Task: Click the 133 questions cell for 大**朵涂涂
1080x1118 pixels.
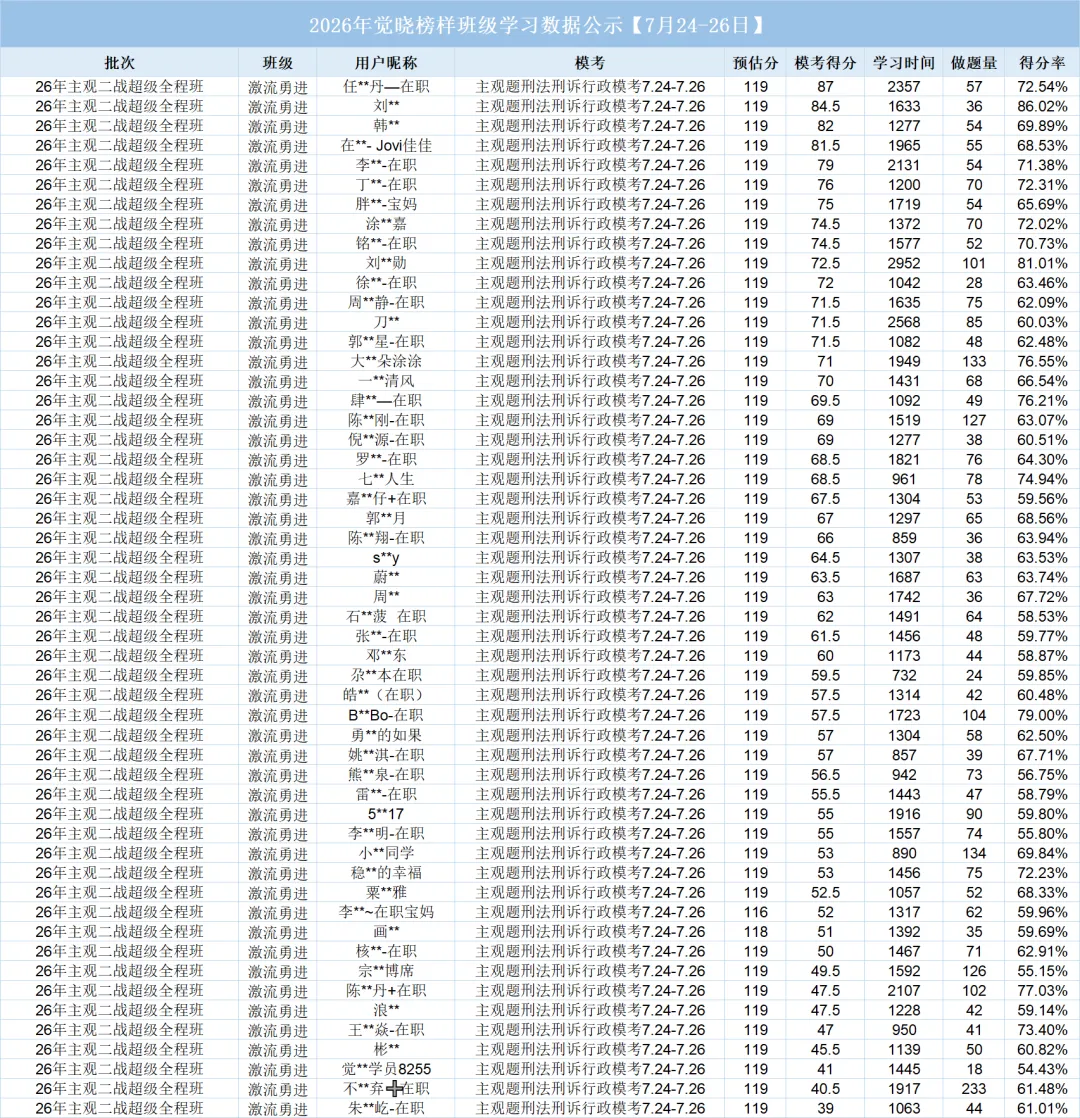Action: [x=974, y=361]
